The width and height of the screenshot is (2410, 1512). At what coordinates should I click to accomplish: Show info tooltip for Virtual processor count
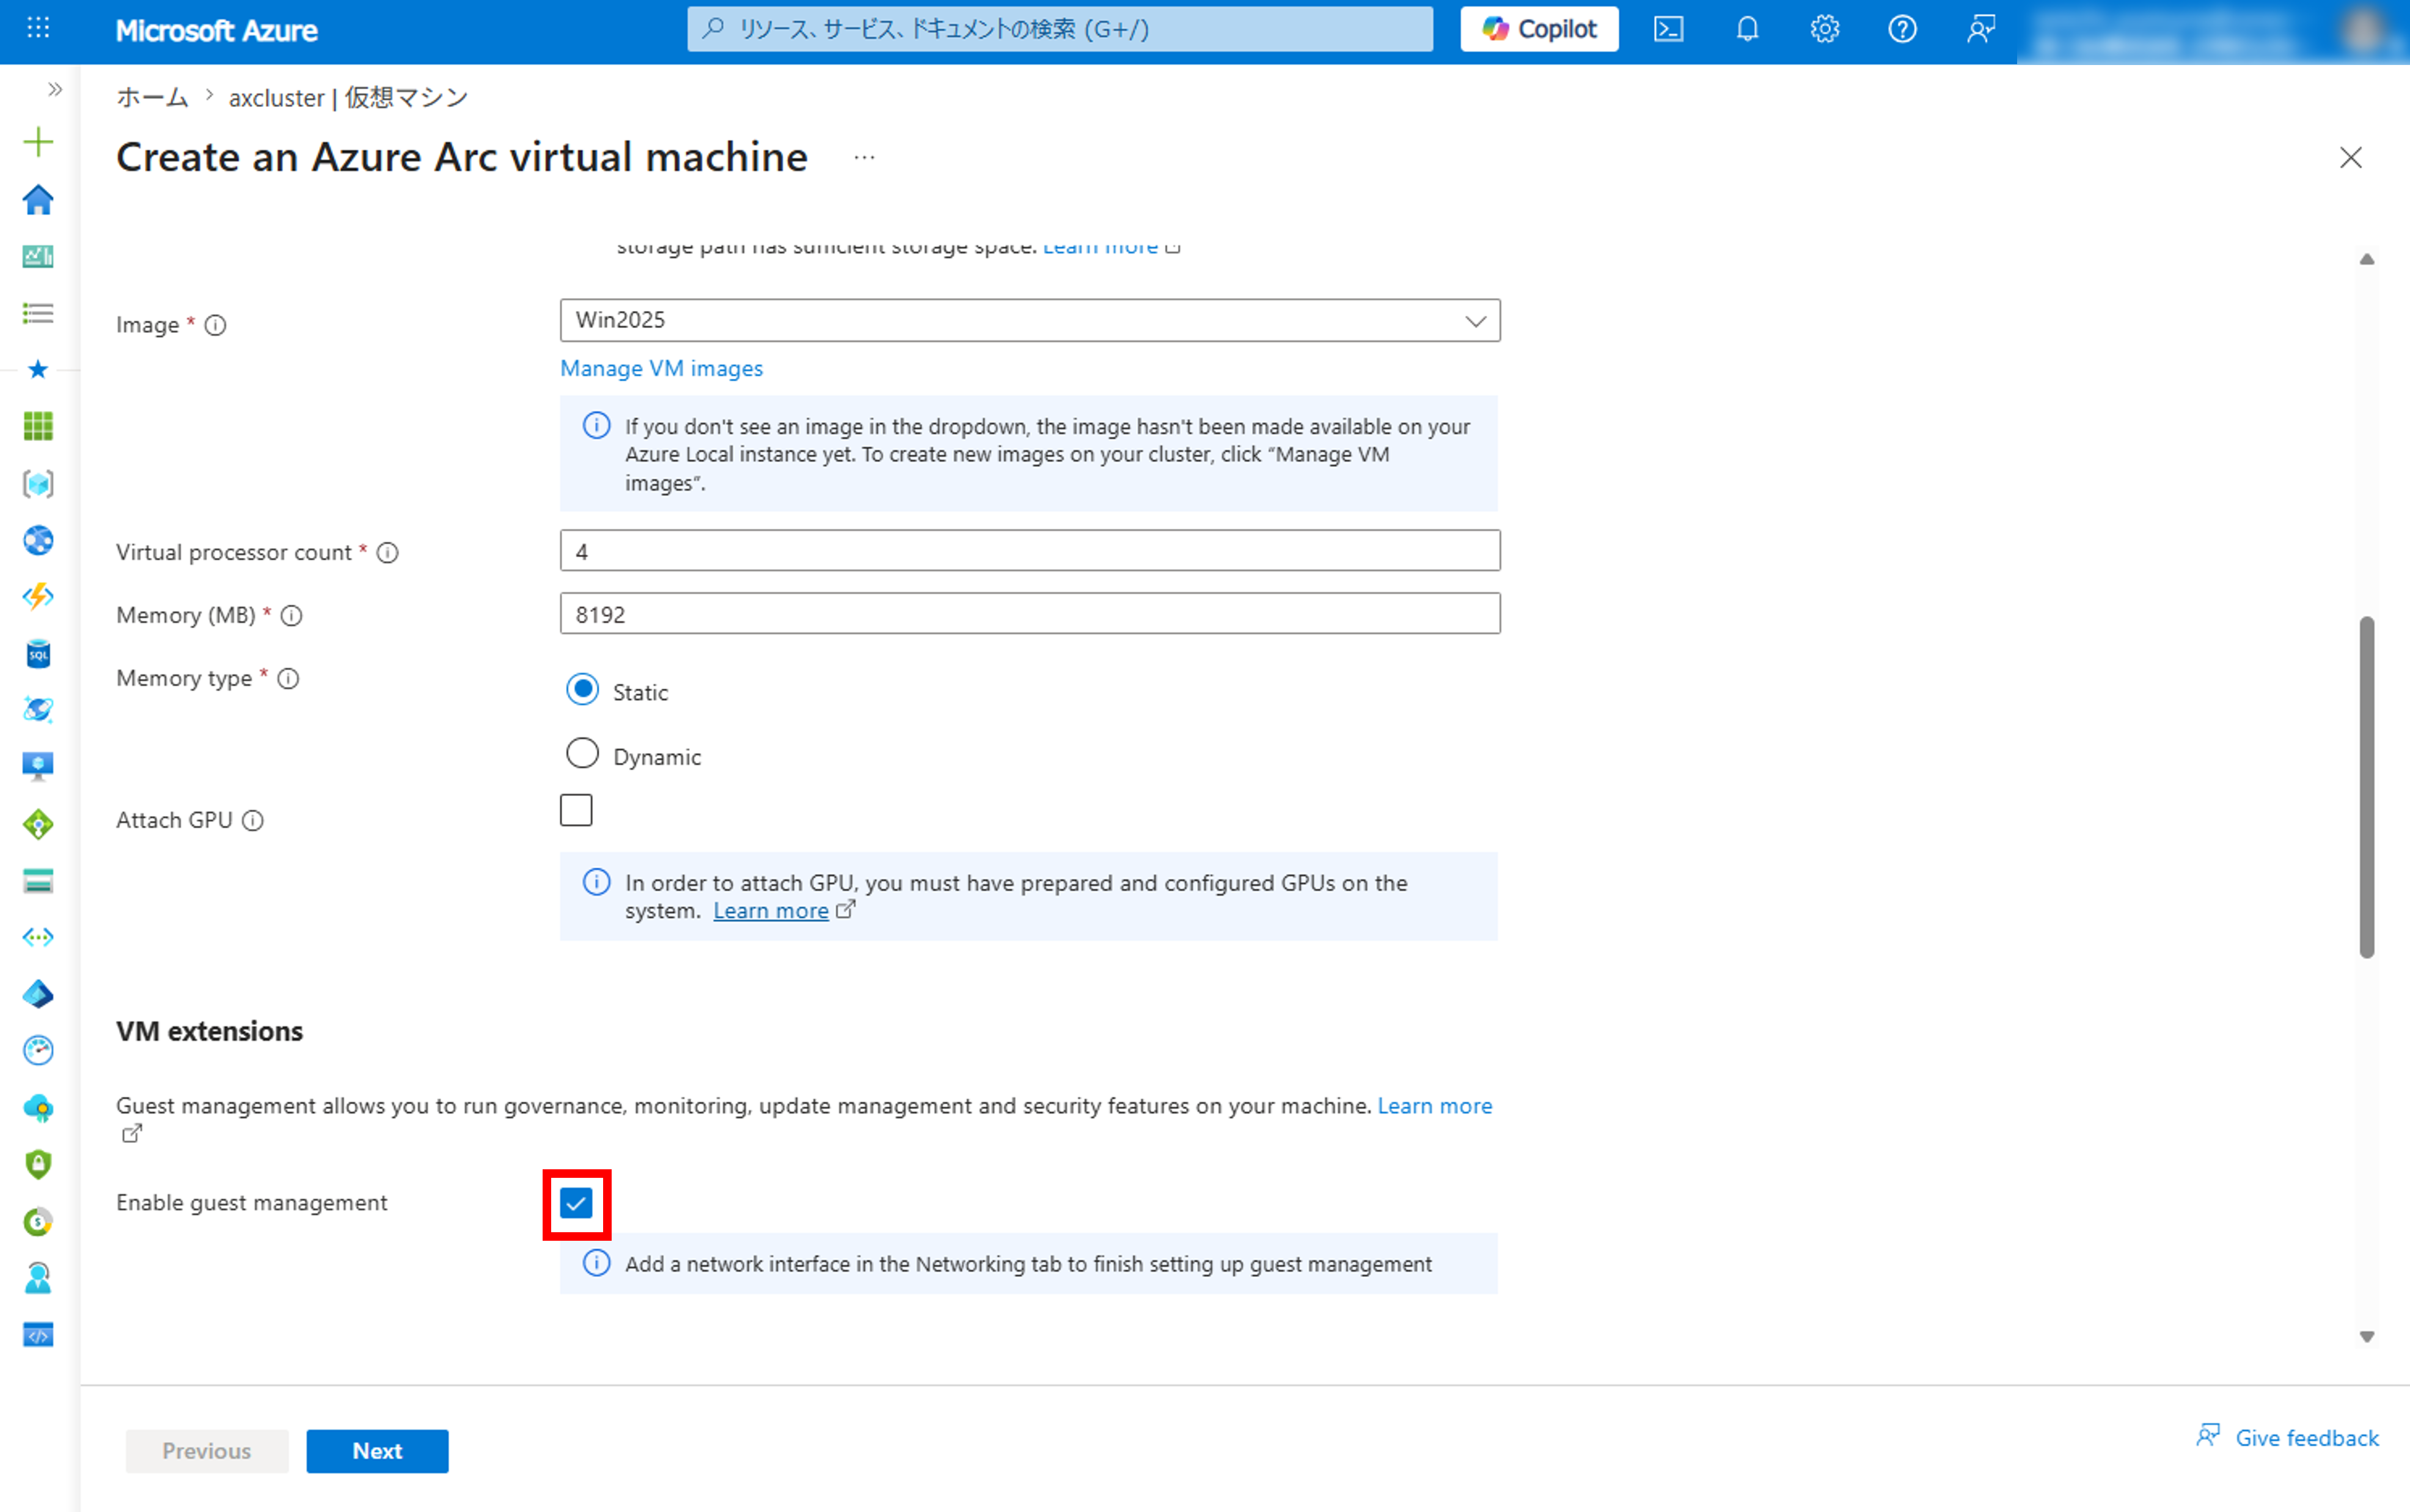pyautogui.click(x=387, y=553)
